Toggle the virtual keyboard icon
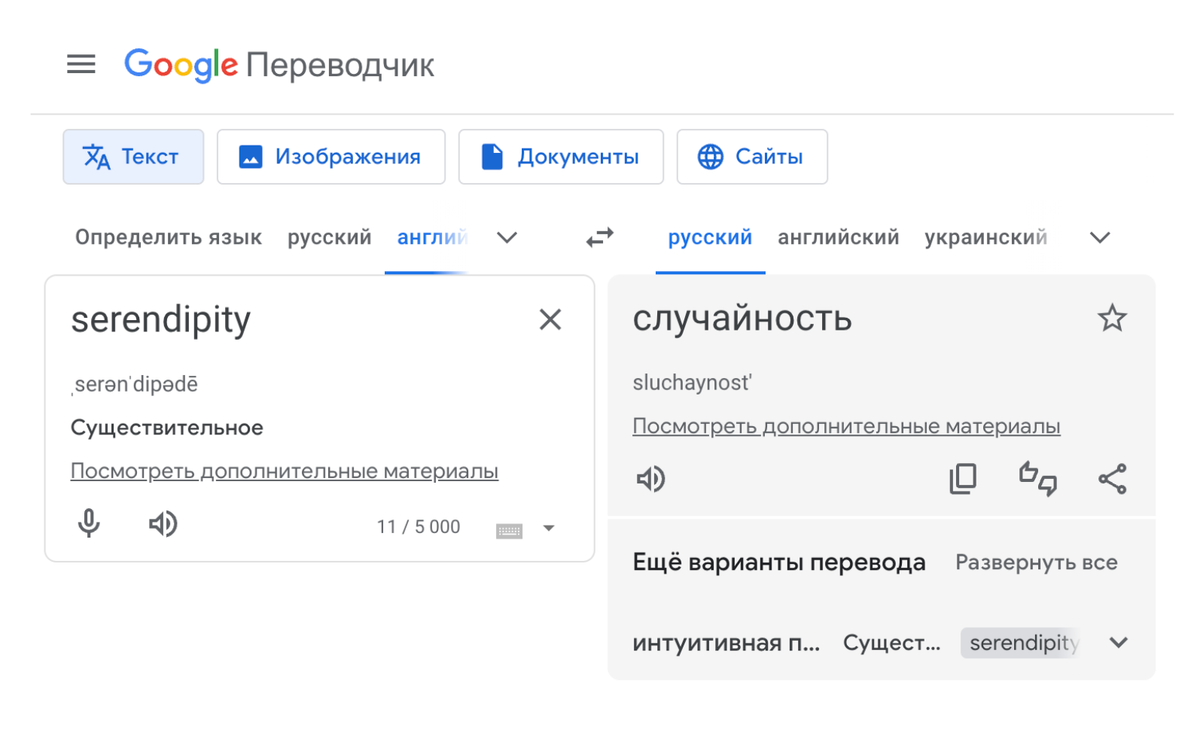Screen dimensions: 1200x738 pos(509,529)
